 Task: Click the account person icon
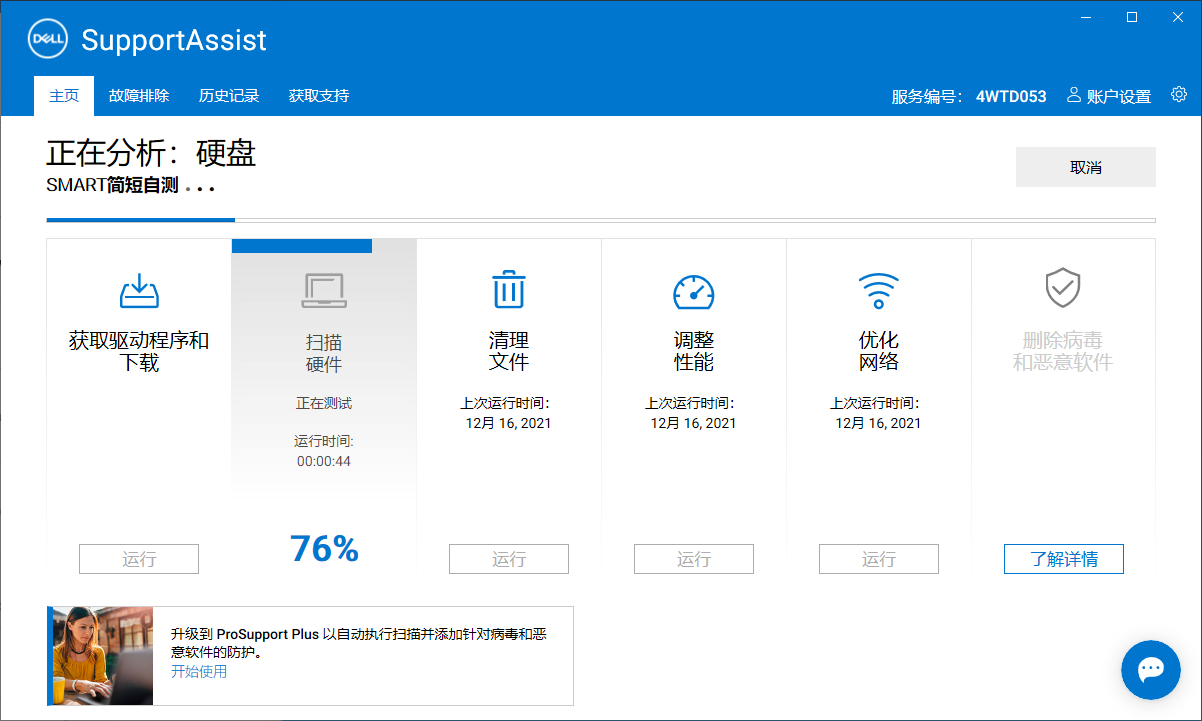coord(1074,95)
